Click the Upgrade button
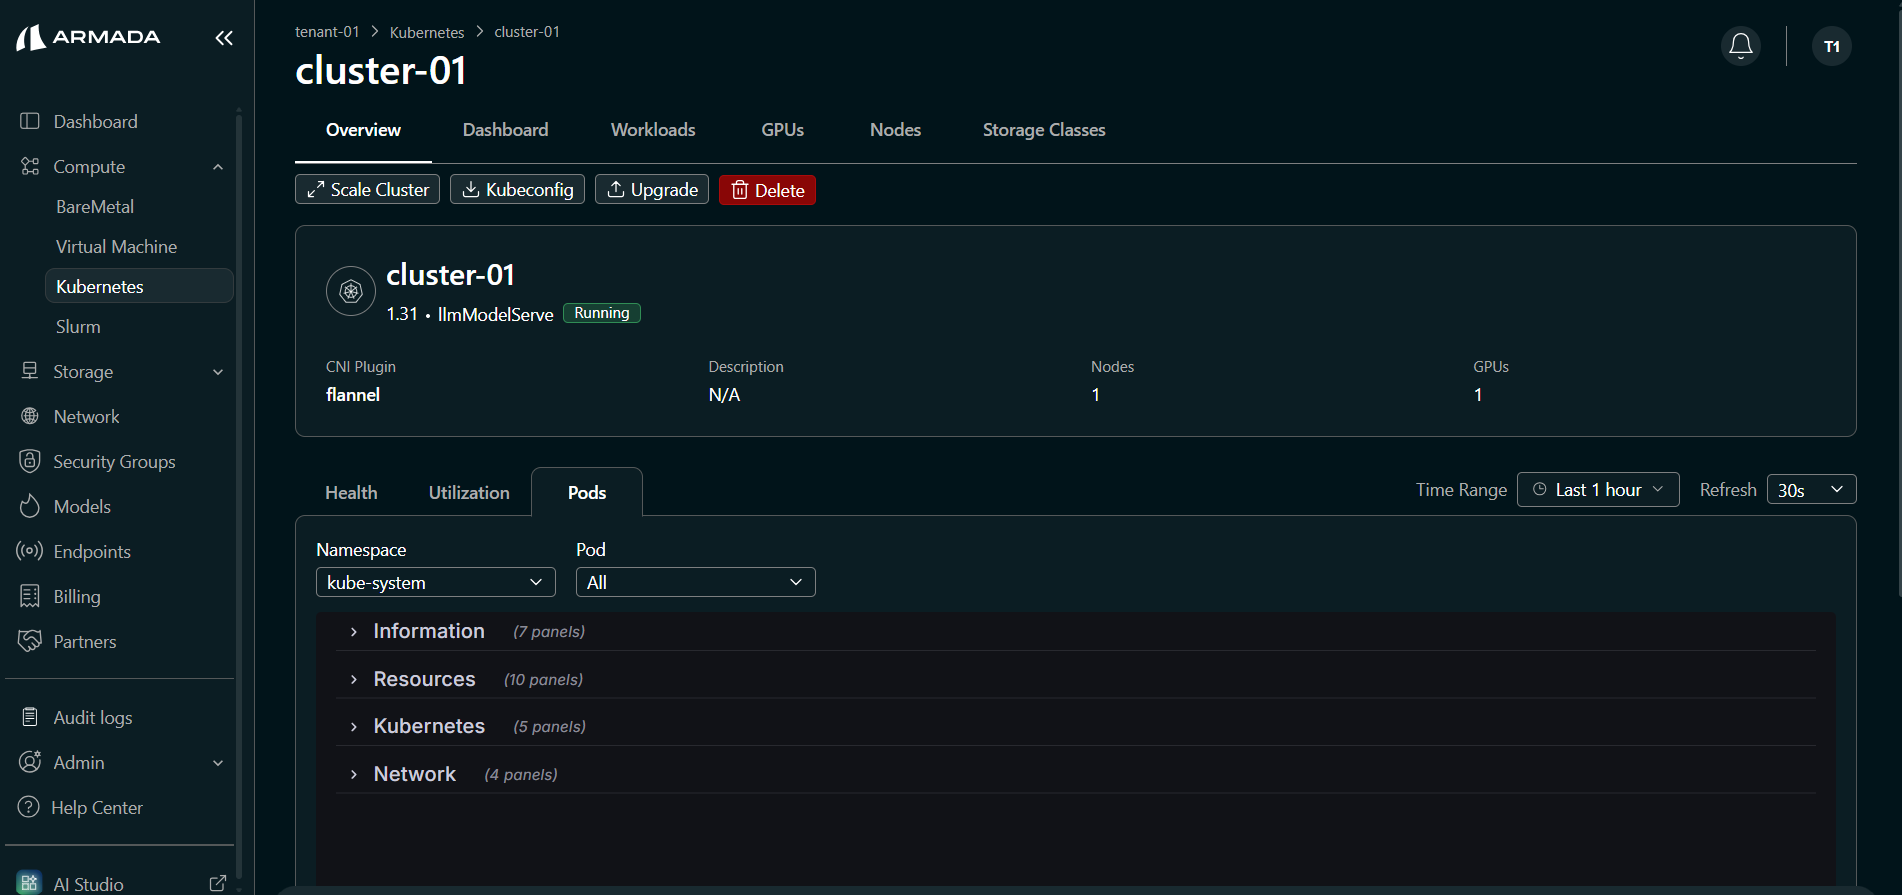The width and height of the screenshot is (1902, 895). coord(652,190)
